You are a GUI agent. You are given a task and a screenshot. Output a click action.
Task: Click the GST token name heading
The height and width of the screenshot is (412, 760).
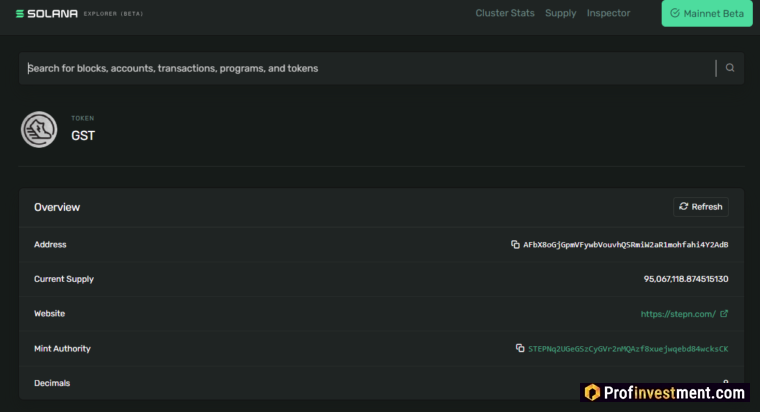coord(83,136)
